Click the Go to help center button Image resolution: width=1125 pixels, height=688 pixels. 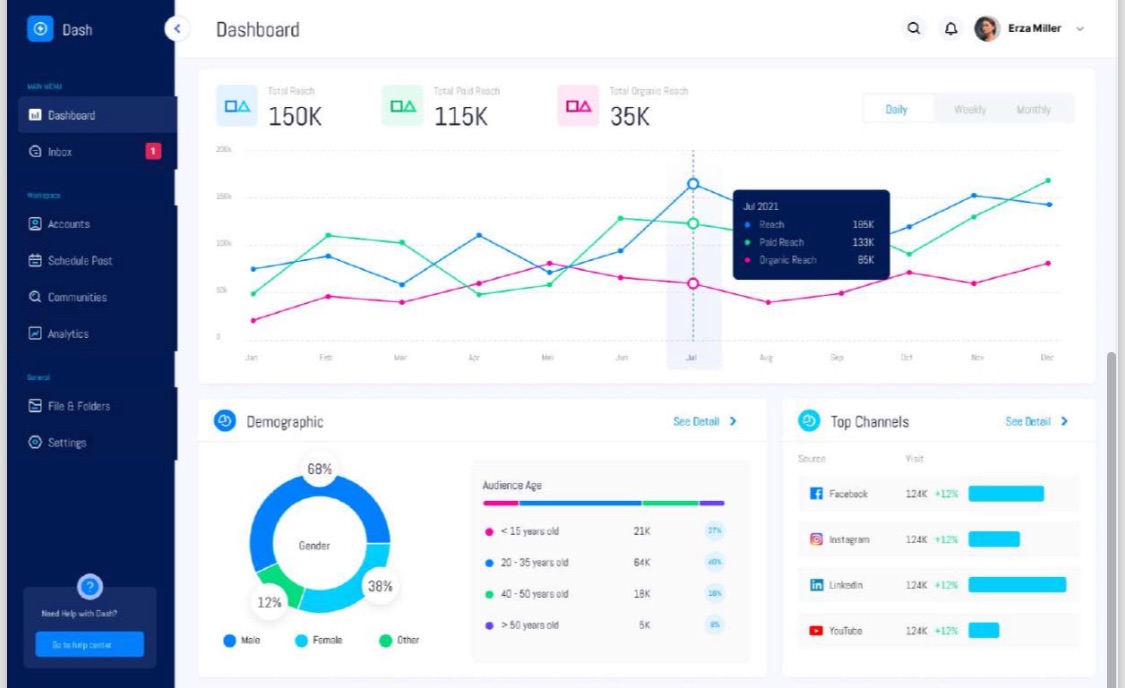[x=90, y=645]
